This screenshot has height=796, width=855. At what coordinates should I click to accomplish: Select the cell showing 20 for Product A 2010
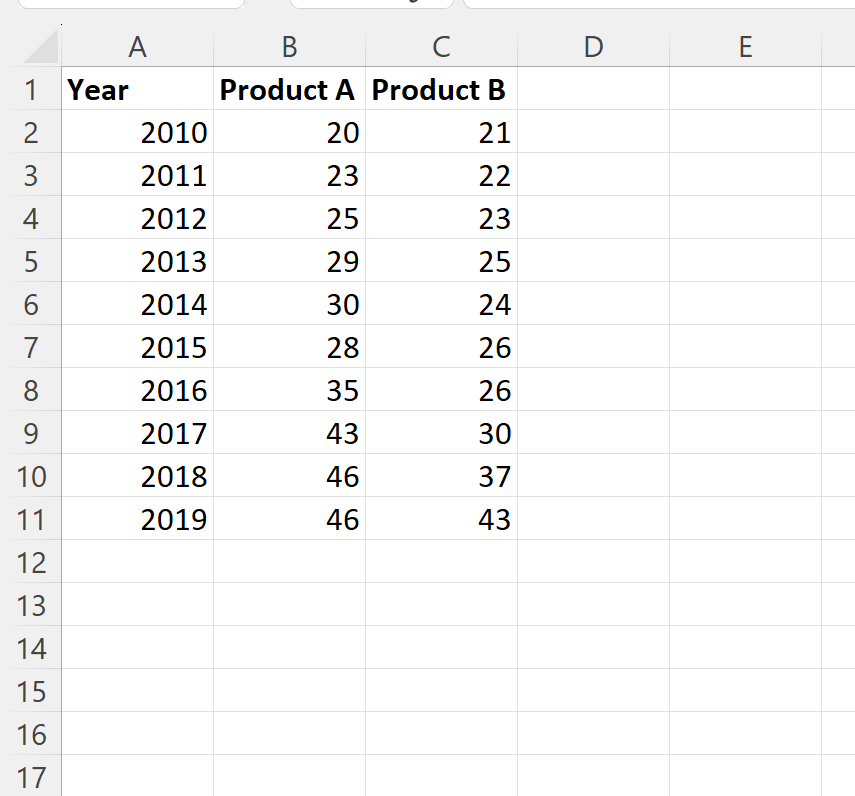[289, 132]
